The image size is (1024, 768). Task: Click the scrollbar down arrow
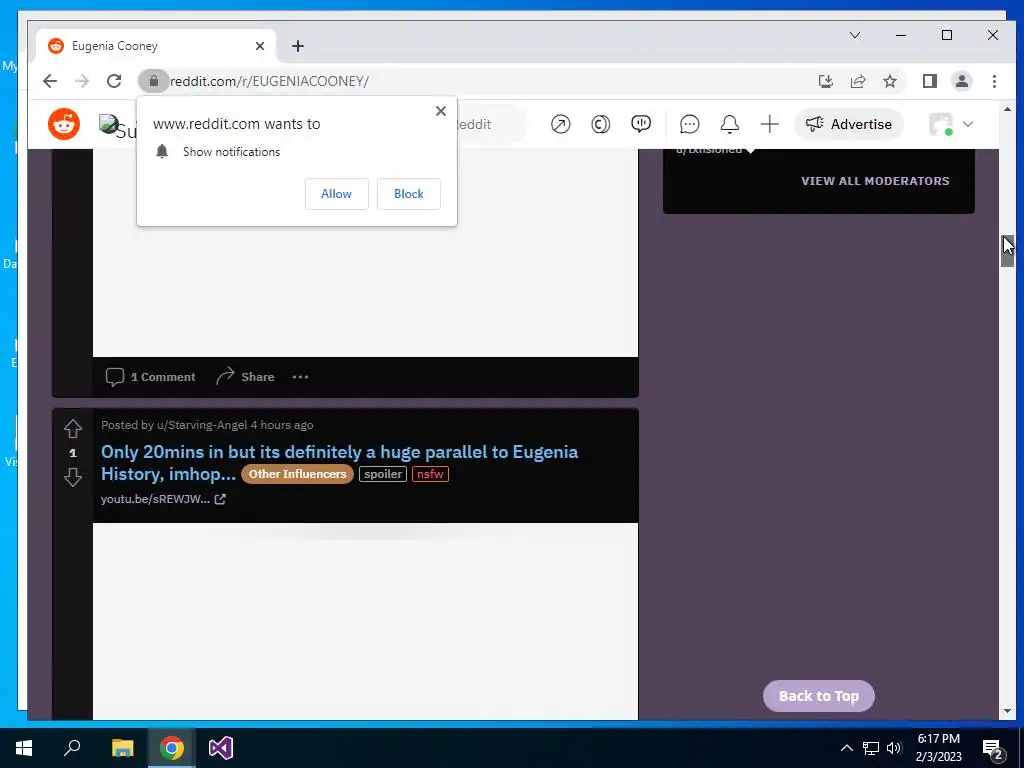point(1007,711)
